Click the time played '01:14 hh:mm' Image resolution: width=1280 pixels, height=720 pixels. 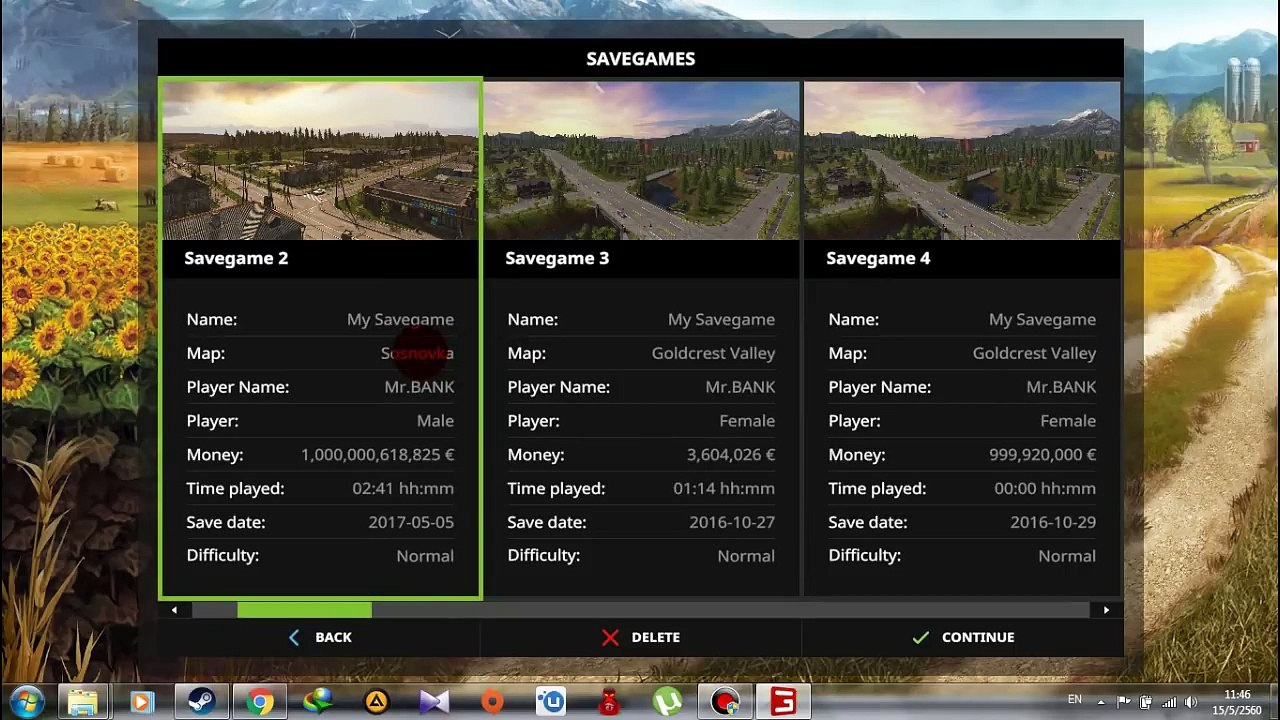[724, 489]
